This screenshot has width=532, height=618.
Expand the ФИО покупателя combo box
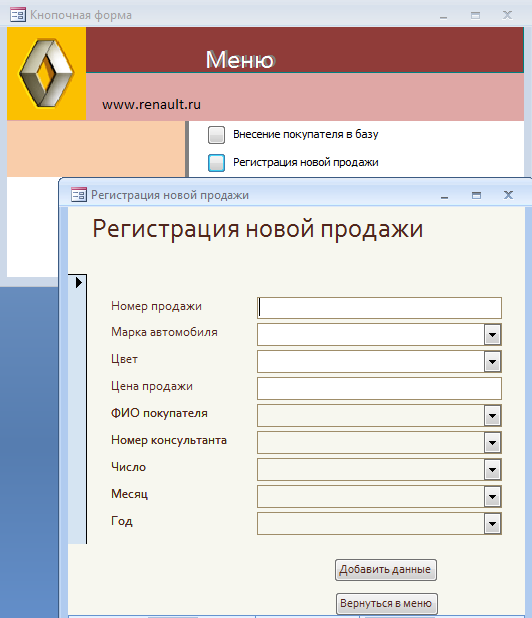click(x=492, y=415)
